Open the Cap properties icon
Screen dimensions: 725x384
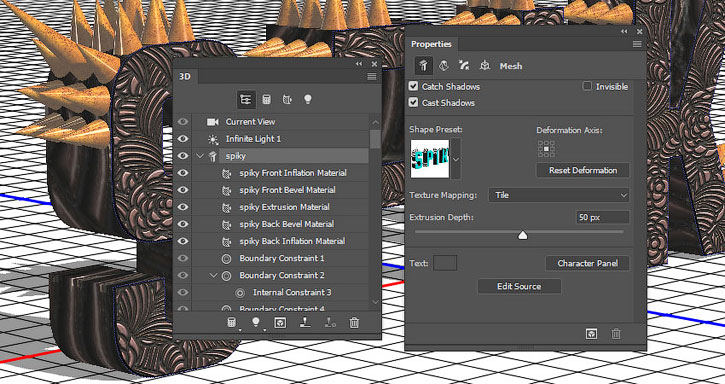[464, 66]
